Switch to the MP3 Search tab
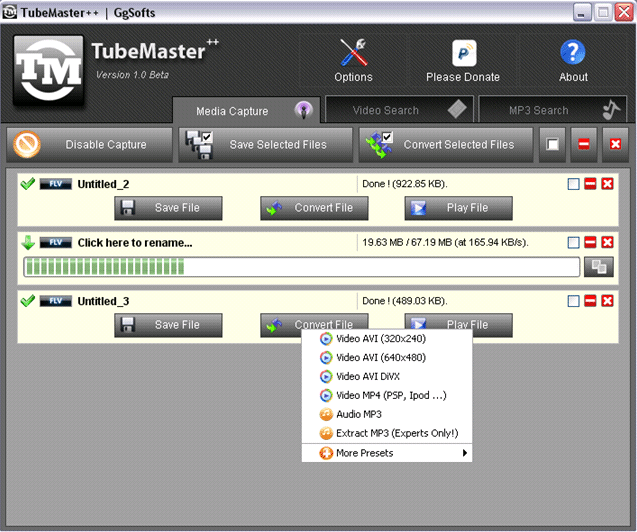The height and width of the screenshot is (532, 637). tap(552, 110)
